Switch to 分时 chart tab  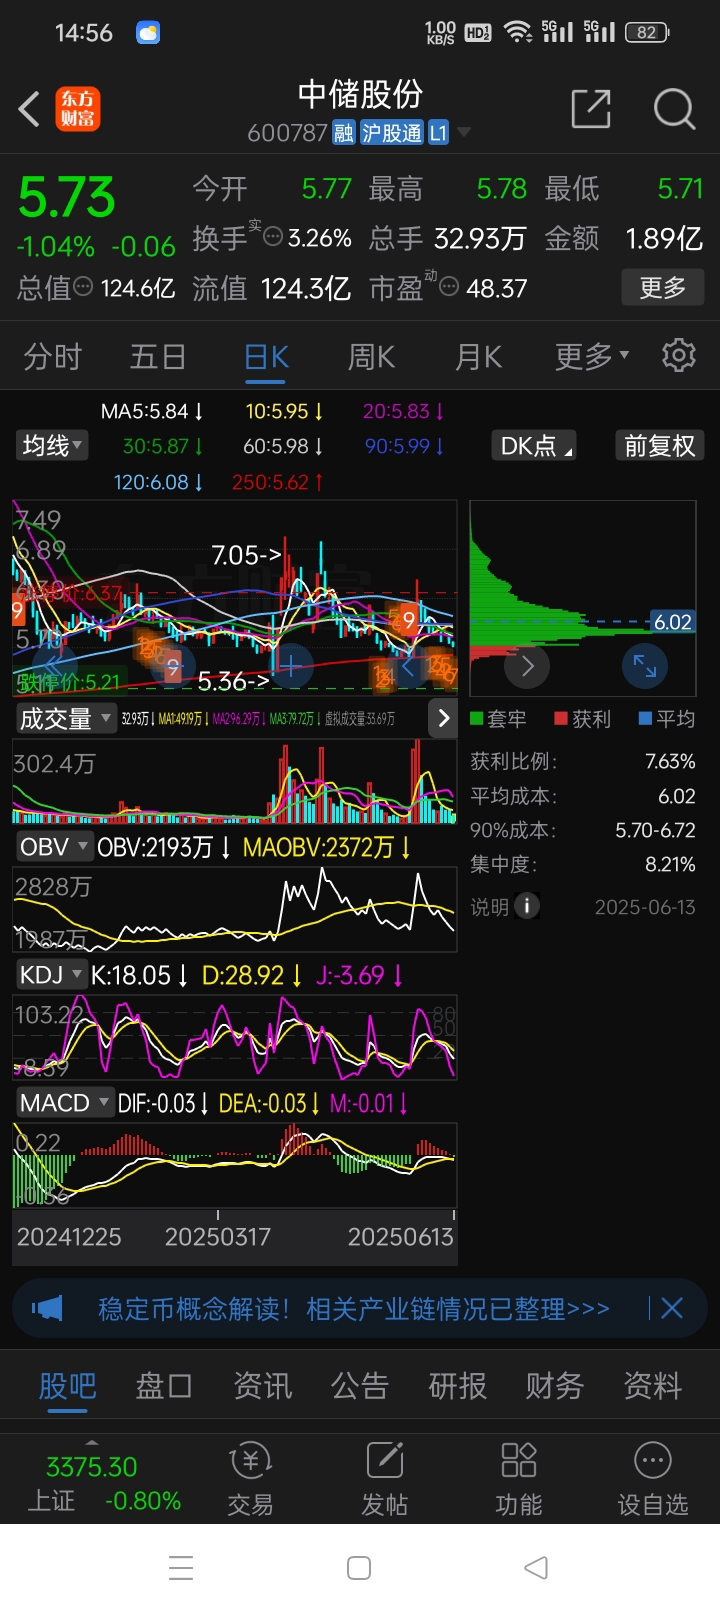pyautogui.click(x=52, y=357)
